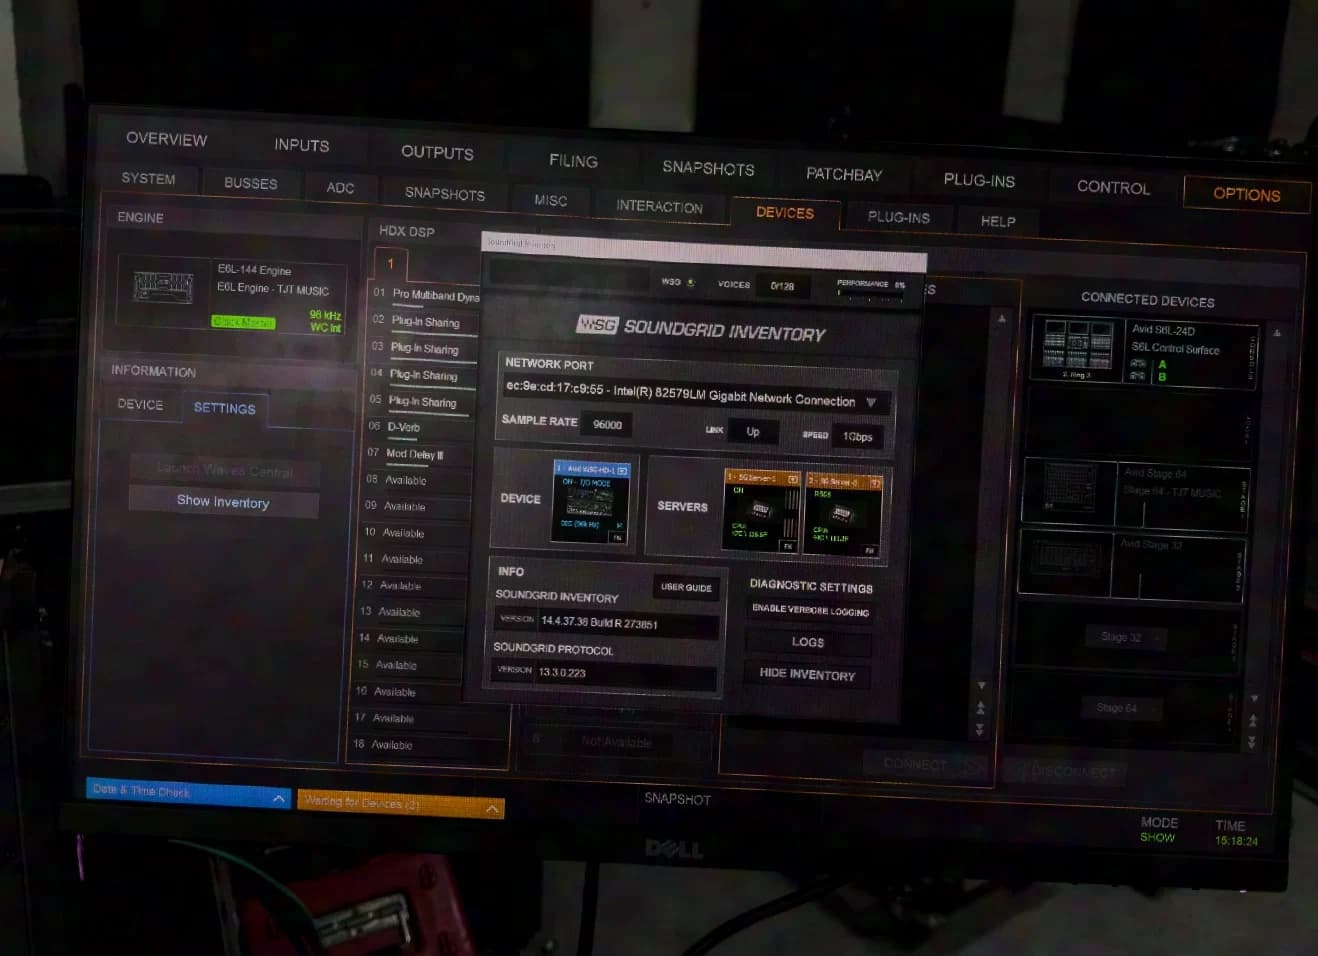This screenshot has height=956, width=1318.
Task: Open the MISC tab
Action: 550,200
